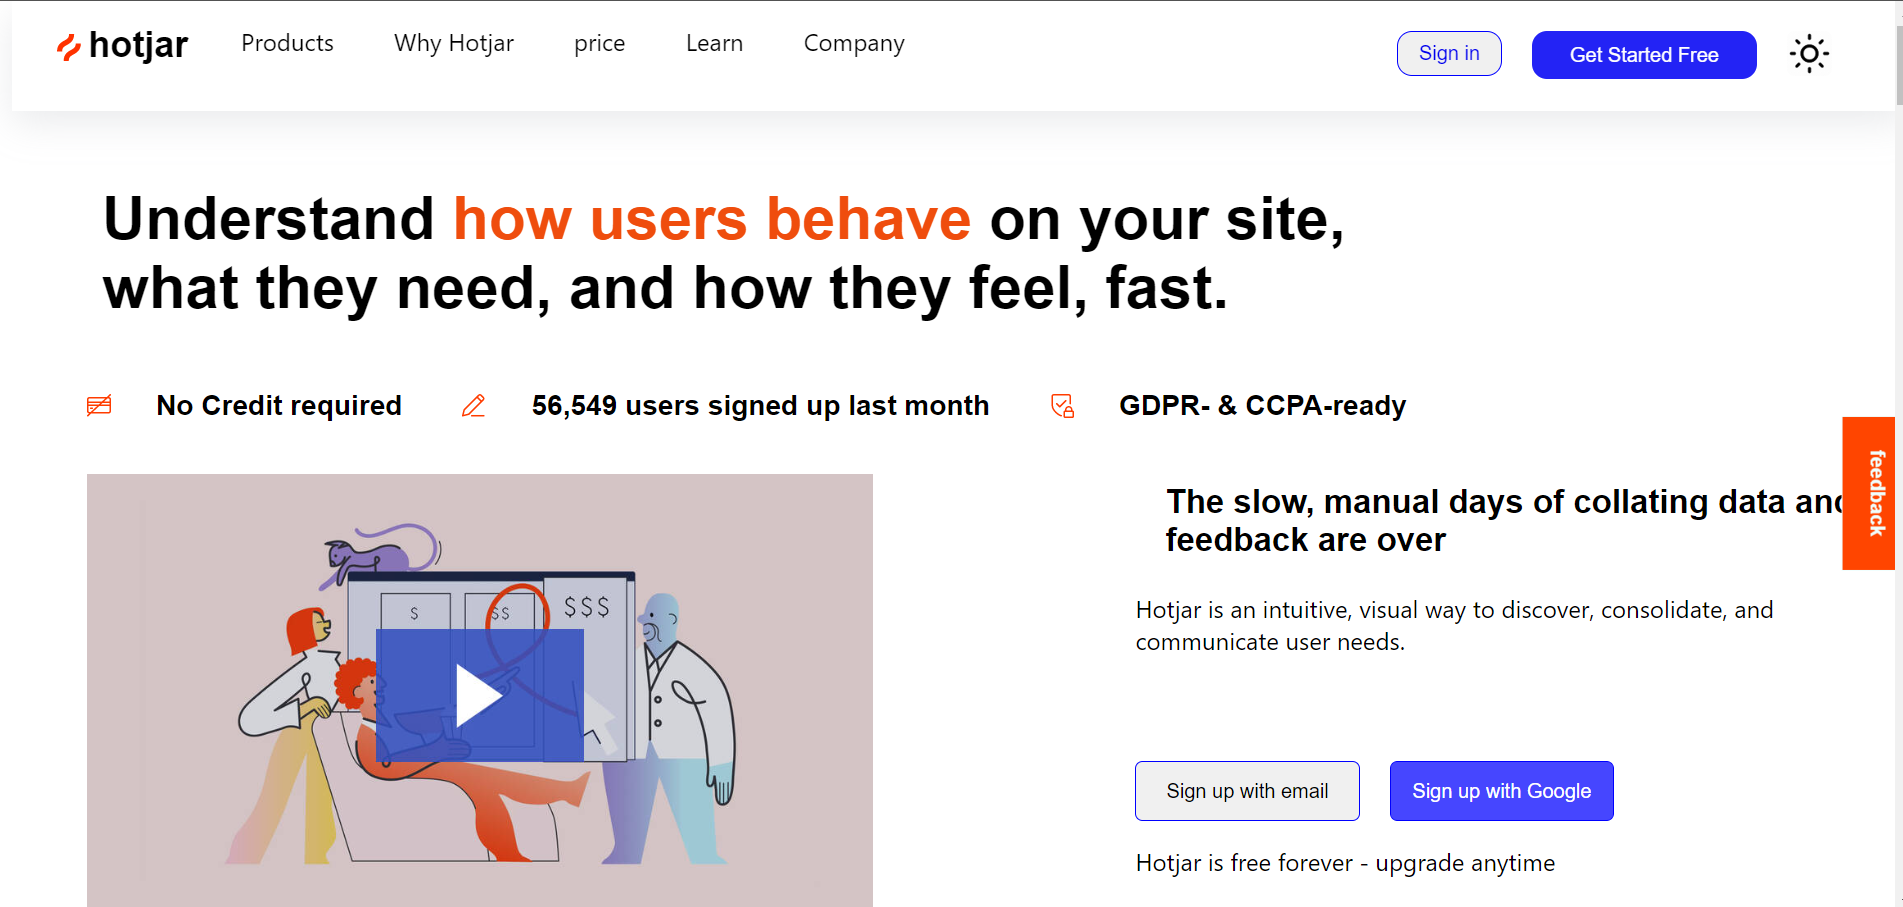
Task: Play the illustrated intro video
Action: pyautogui.click(x=480, y=696)
